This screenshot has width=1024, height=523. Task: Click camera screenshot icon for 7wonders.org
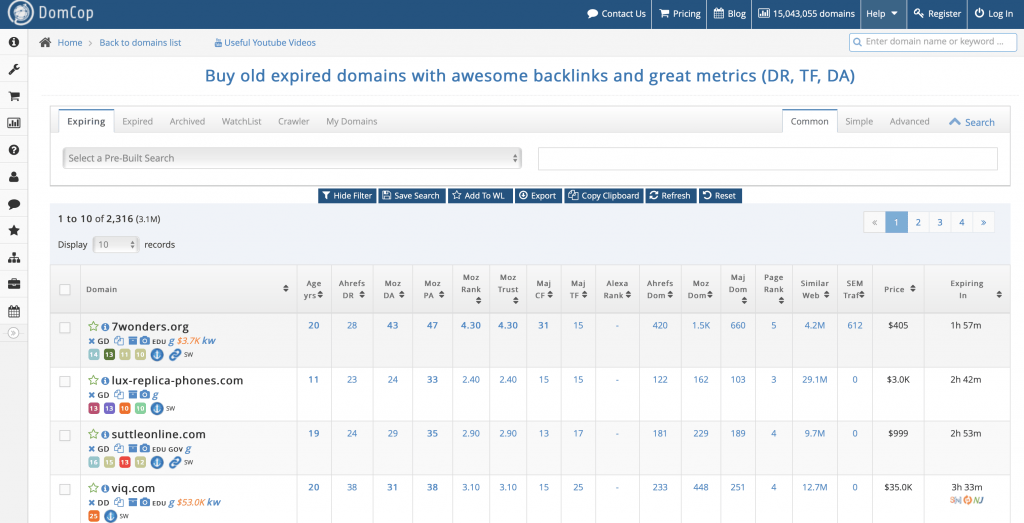[145, 341]
